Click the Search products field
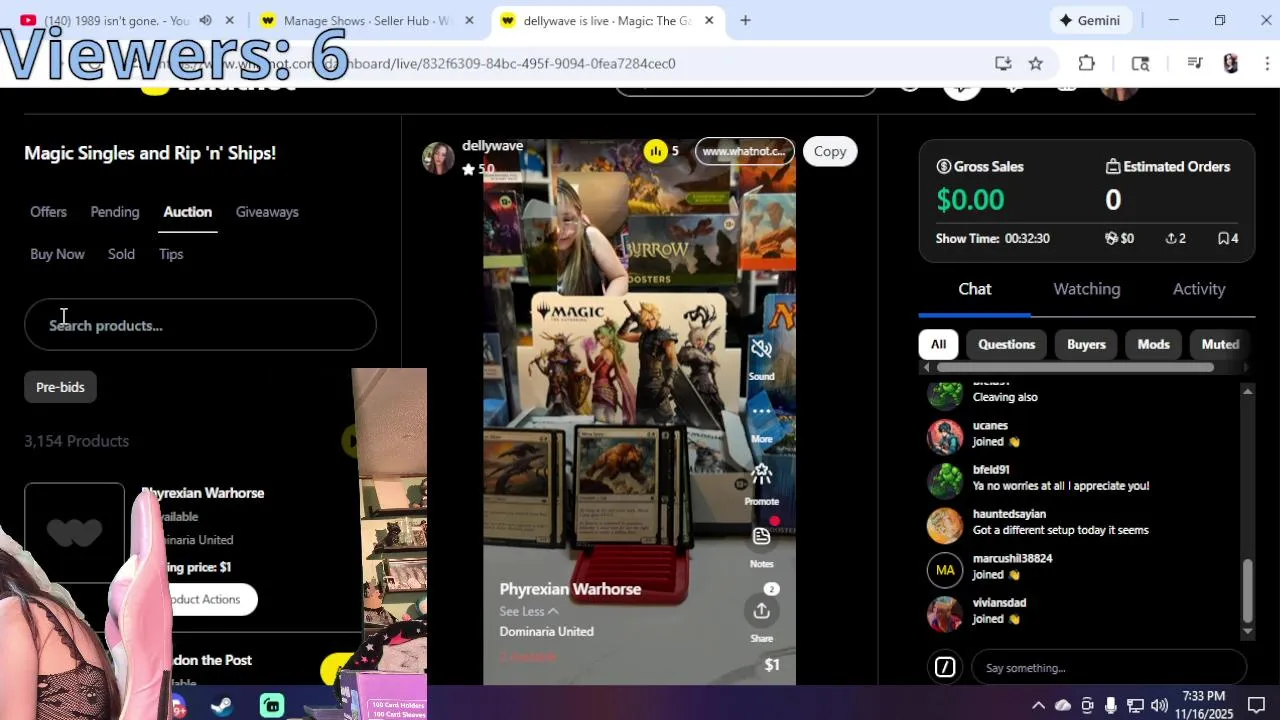The width and height of the screenshot is (1280, 720). [200, 325]
